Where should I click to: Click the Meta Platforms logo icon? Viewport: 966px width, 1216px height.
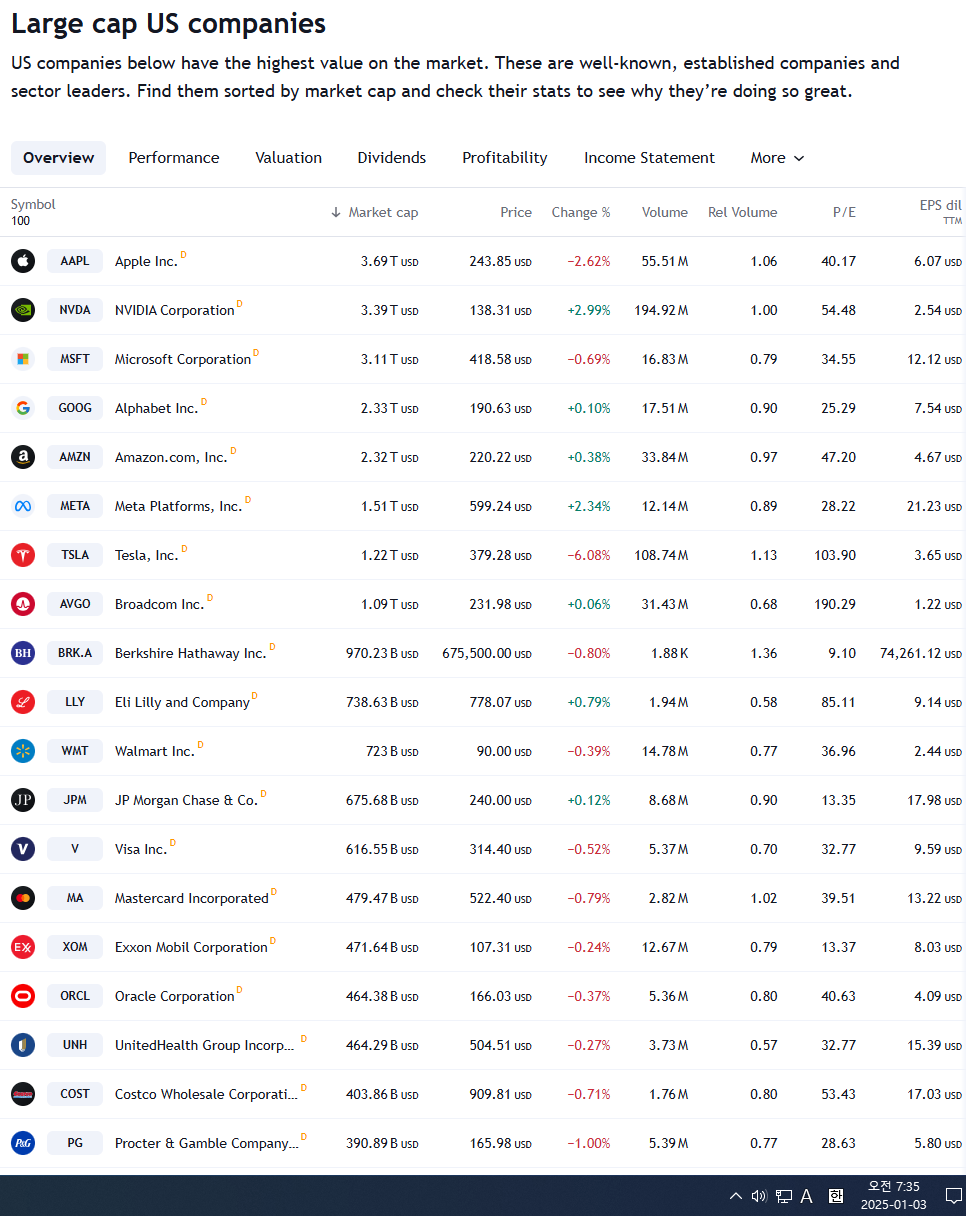(x=23, y=506)
